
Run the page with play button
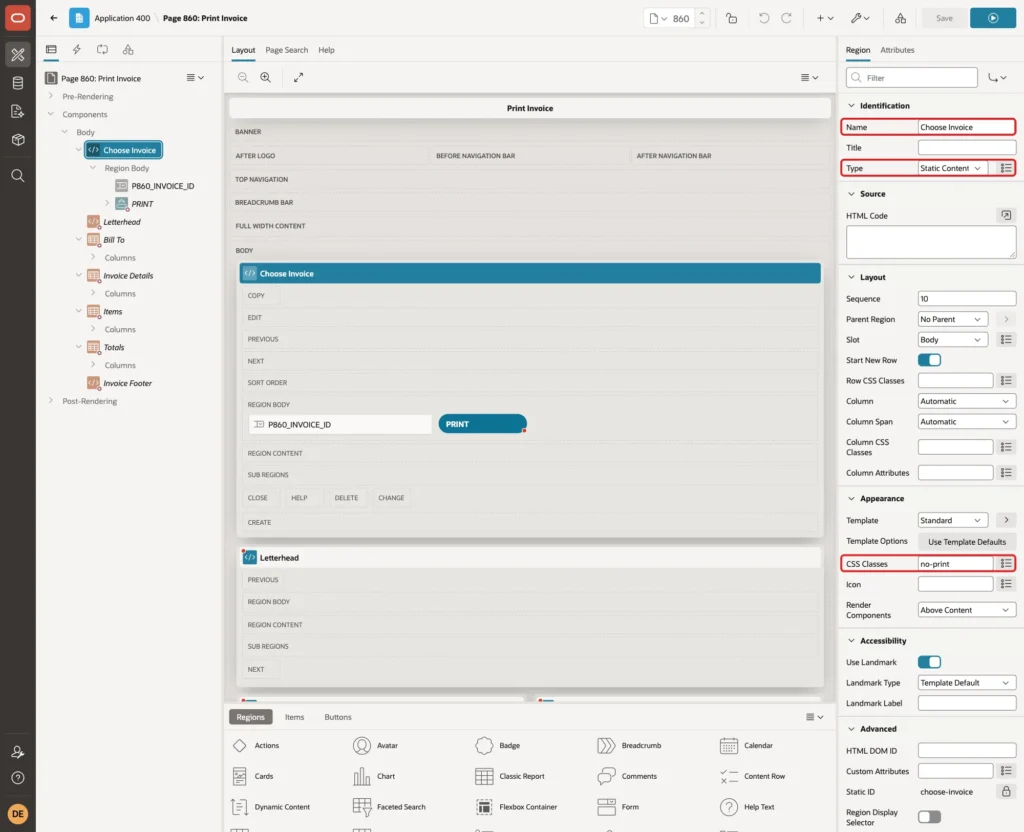[x=993, y=18]
